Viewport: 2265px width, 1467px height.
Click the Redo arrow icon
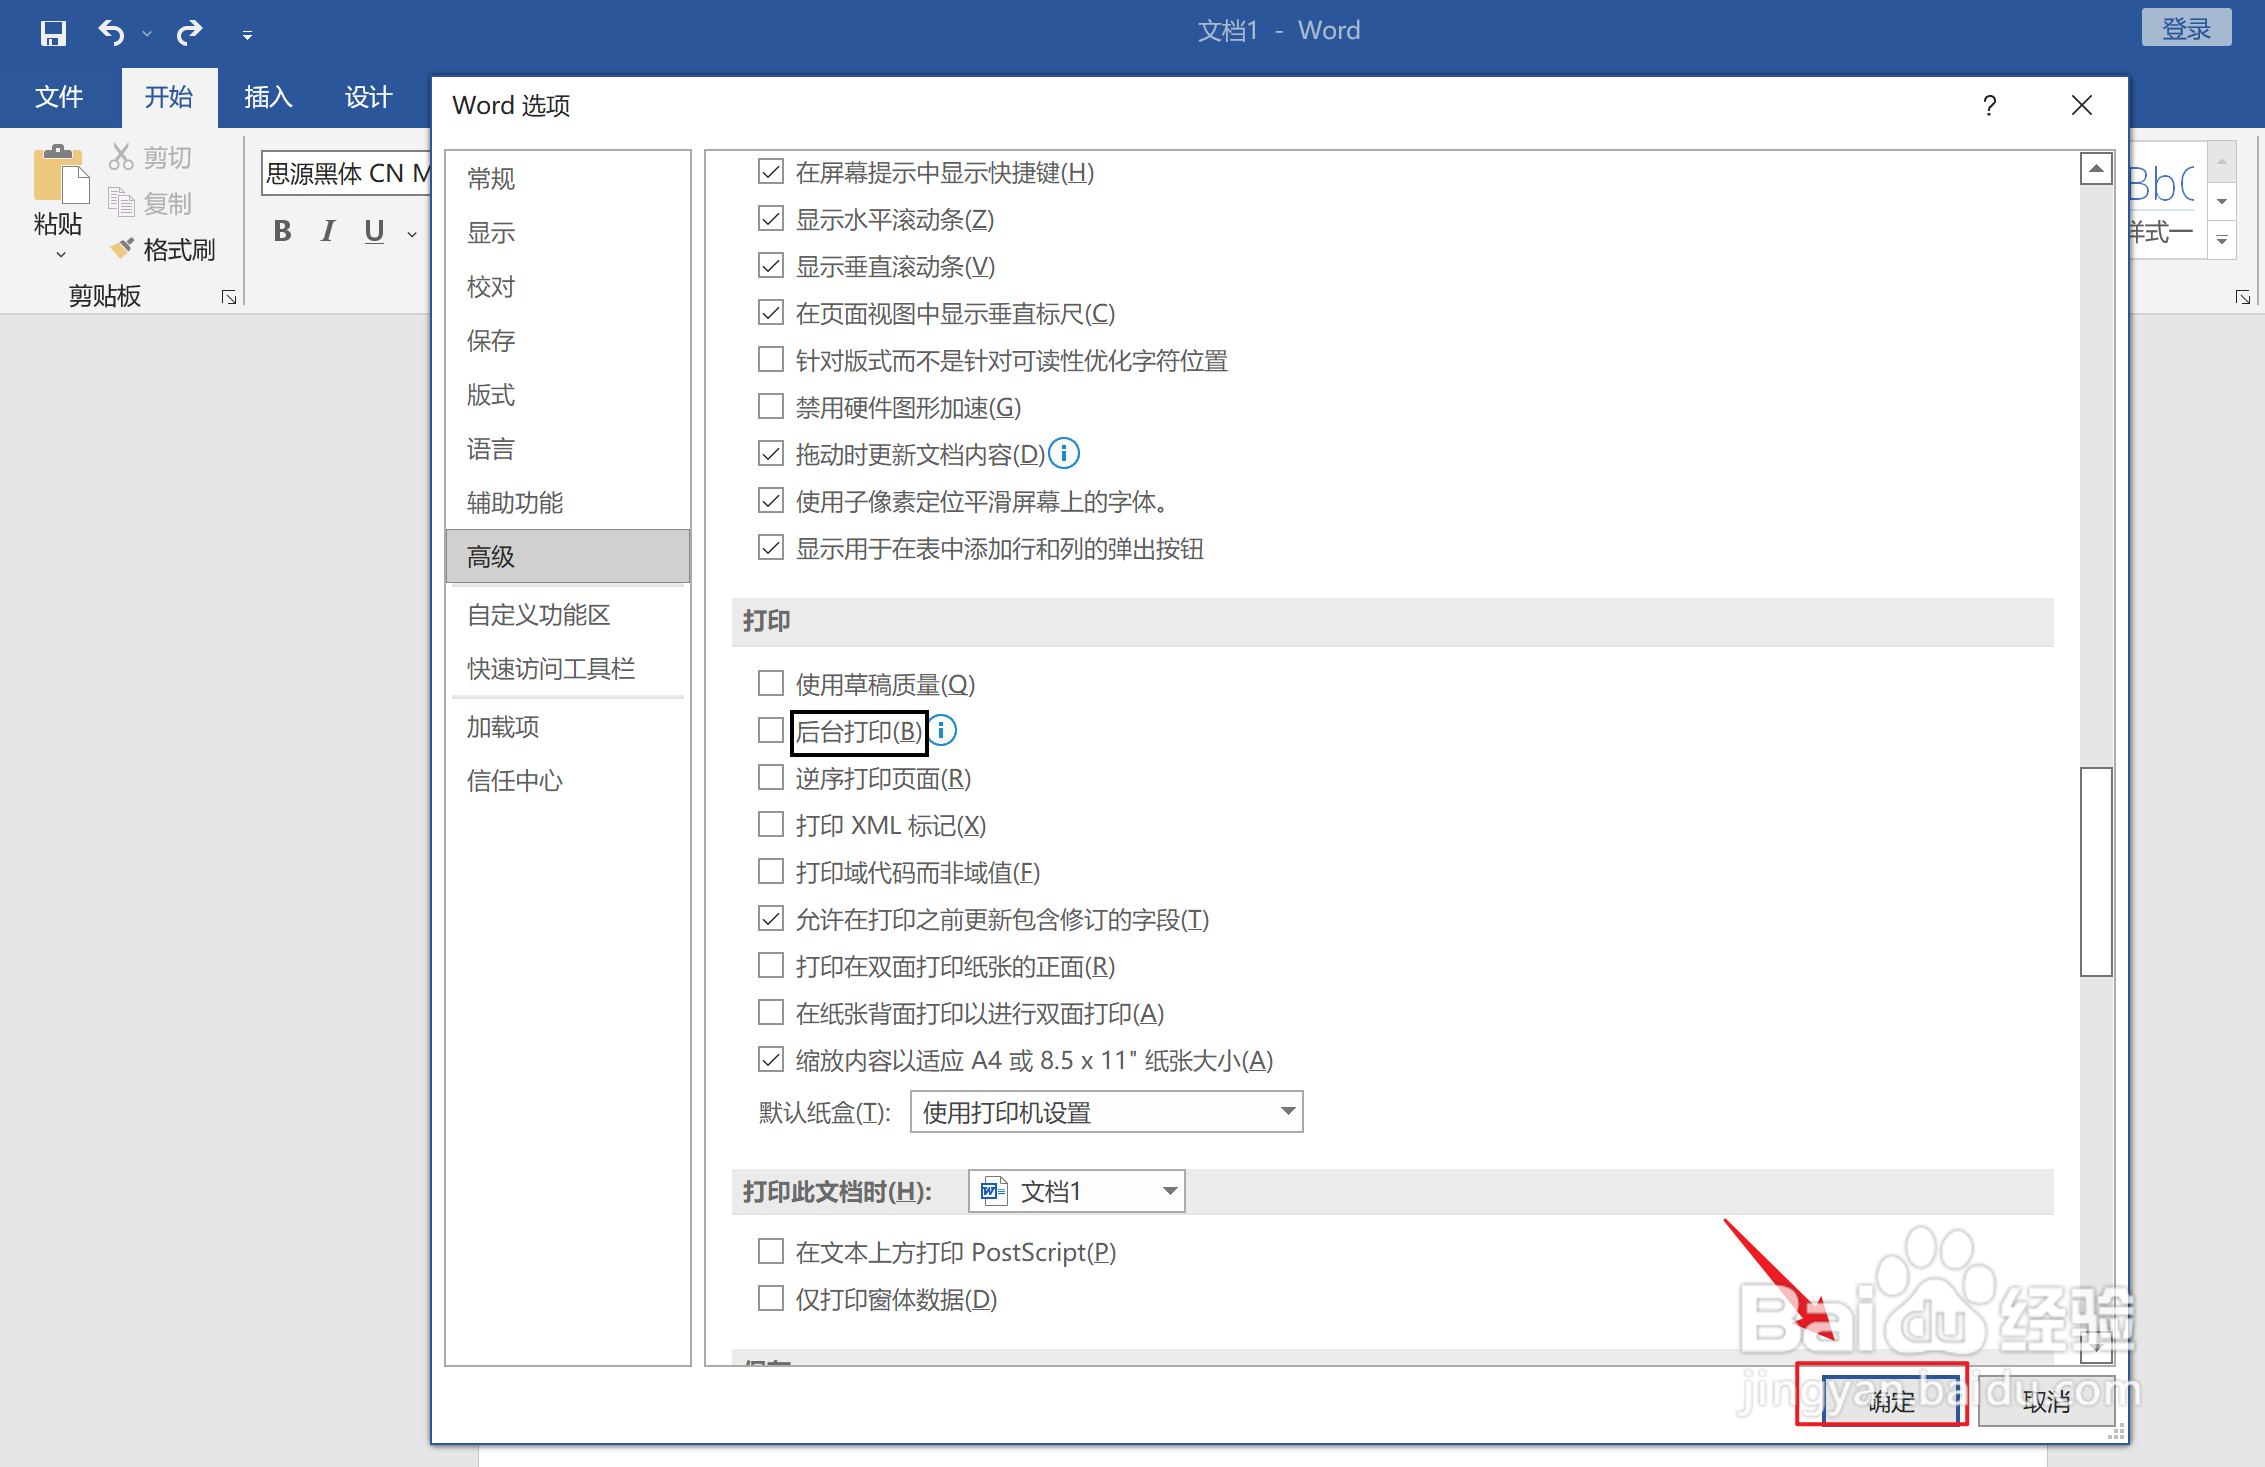[189, 33]
